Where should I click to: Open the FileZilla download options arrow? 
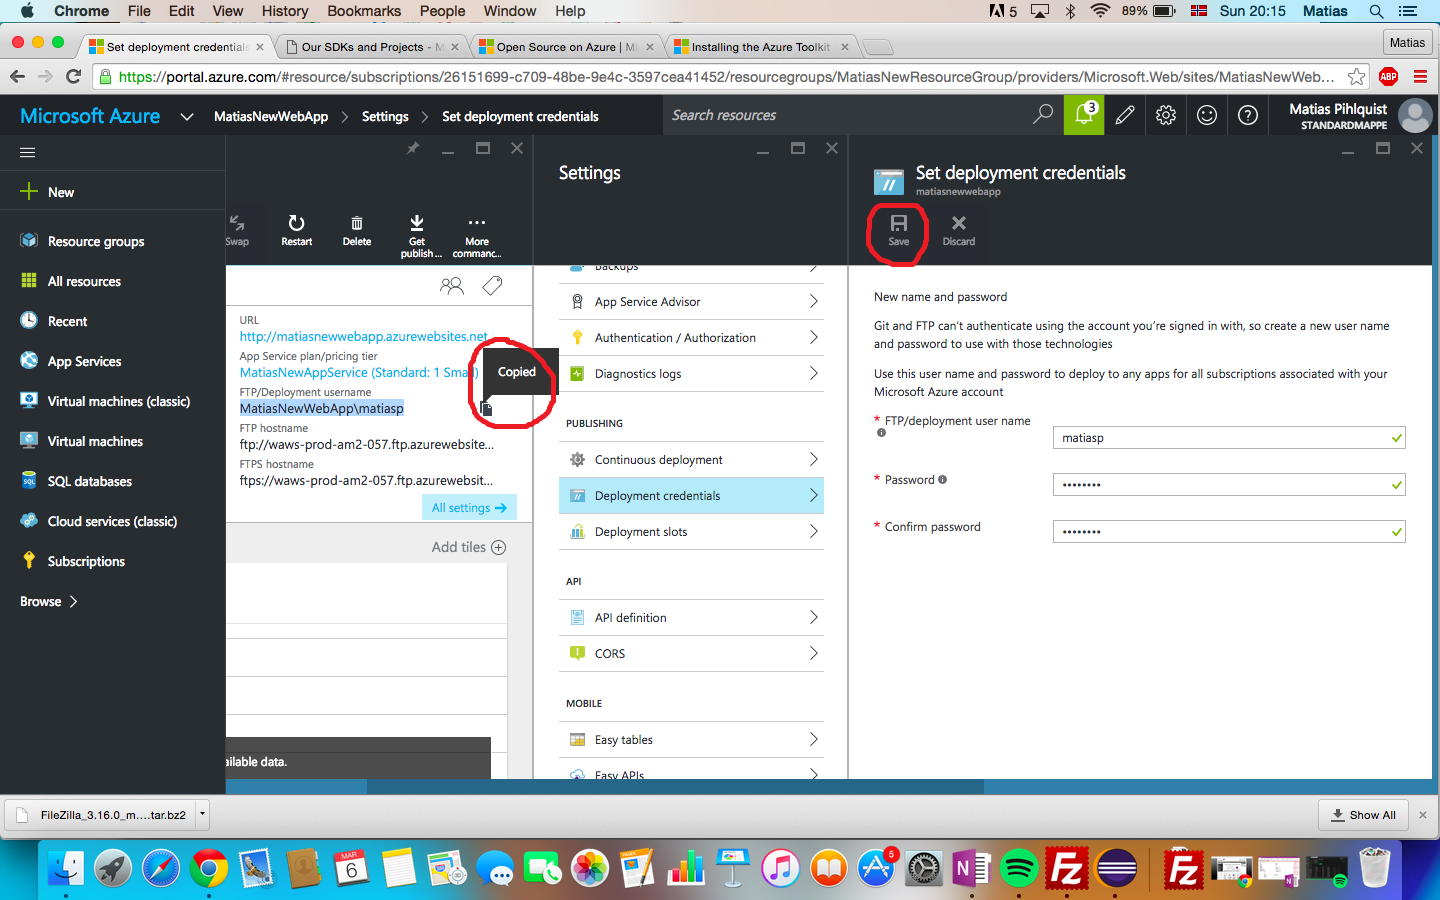pyautogui.click(x=202, y=814)
